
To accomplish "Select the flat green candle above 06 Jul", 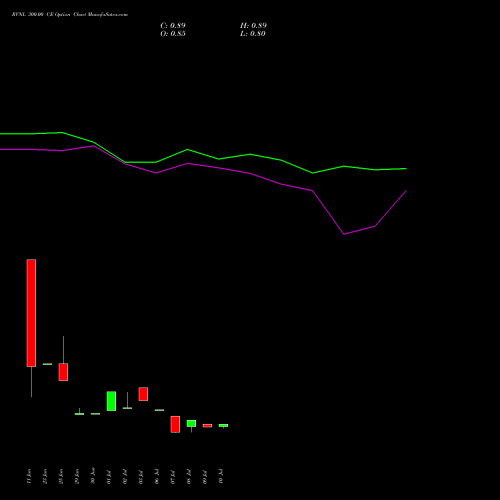I will (x=159, y=410).
